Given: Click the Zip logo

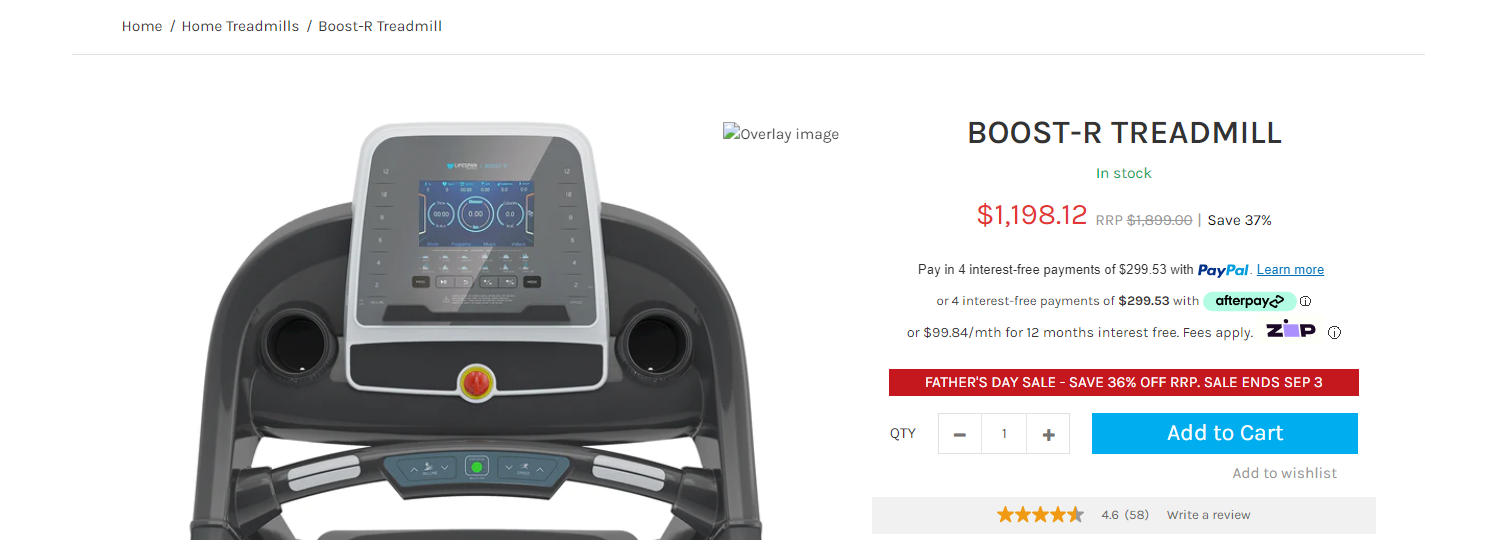Looking at the screenshot, I should point(1290,330).
